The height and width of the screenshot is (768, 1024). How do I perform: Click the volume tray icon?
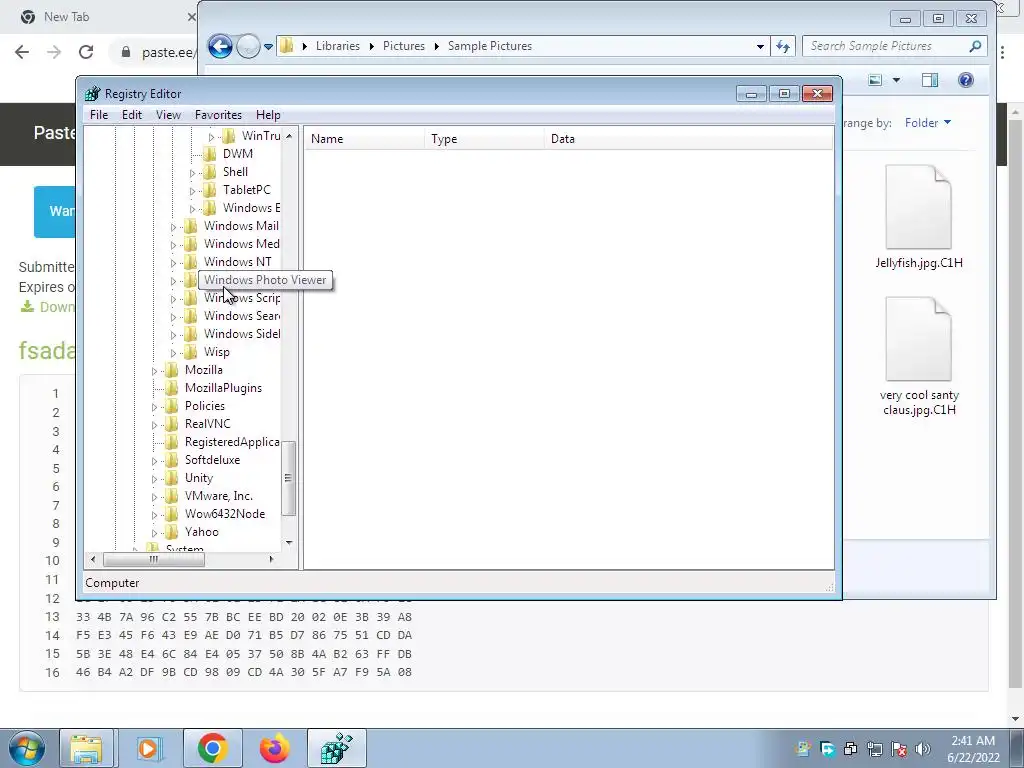click(x=923, y=749)
